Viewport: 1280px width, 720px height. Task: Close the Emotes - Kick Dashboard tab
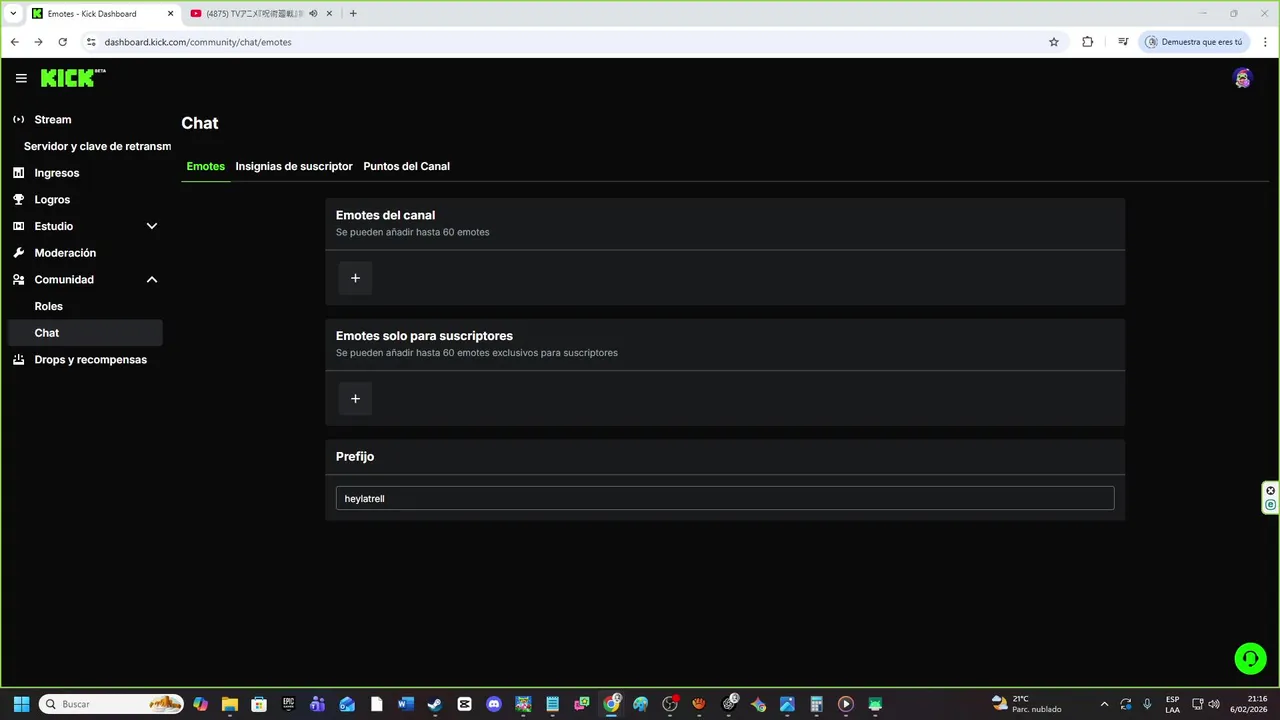pos(170,14)
